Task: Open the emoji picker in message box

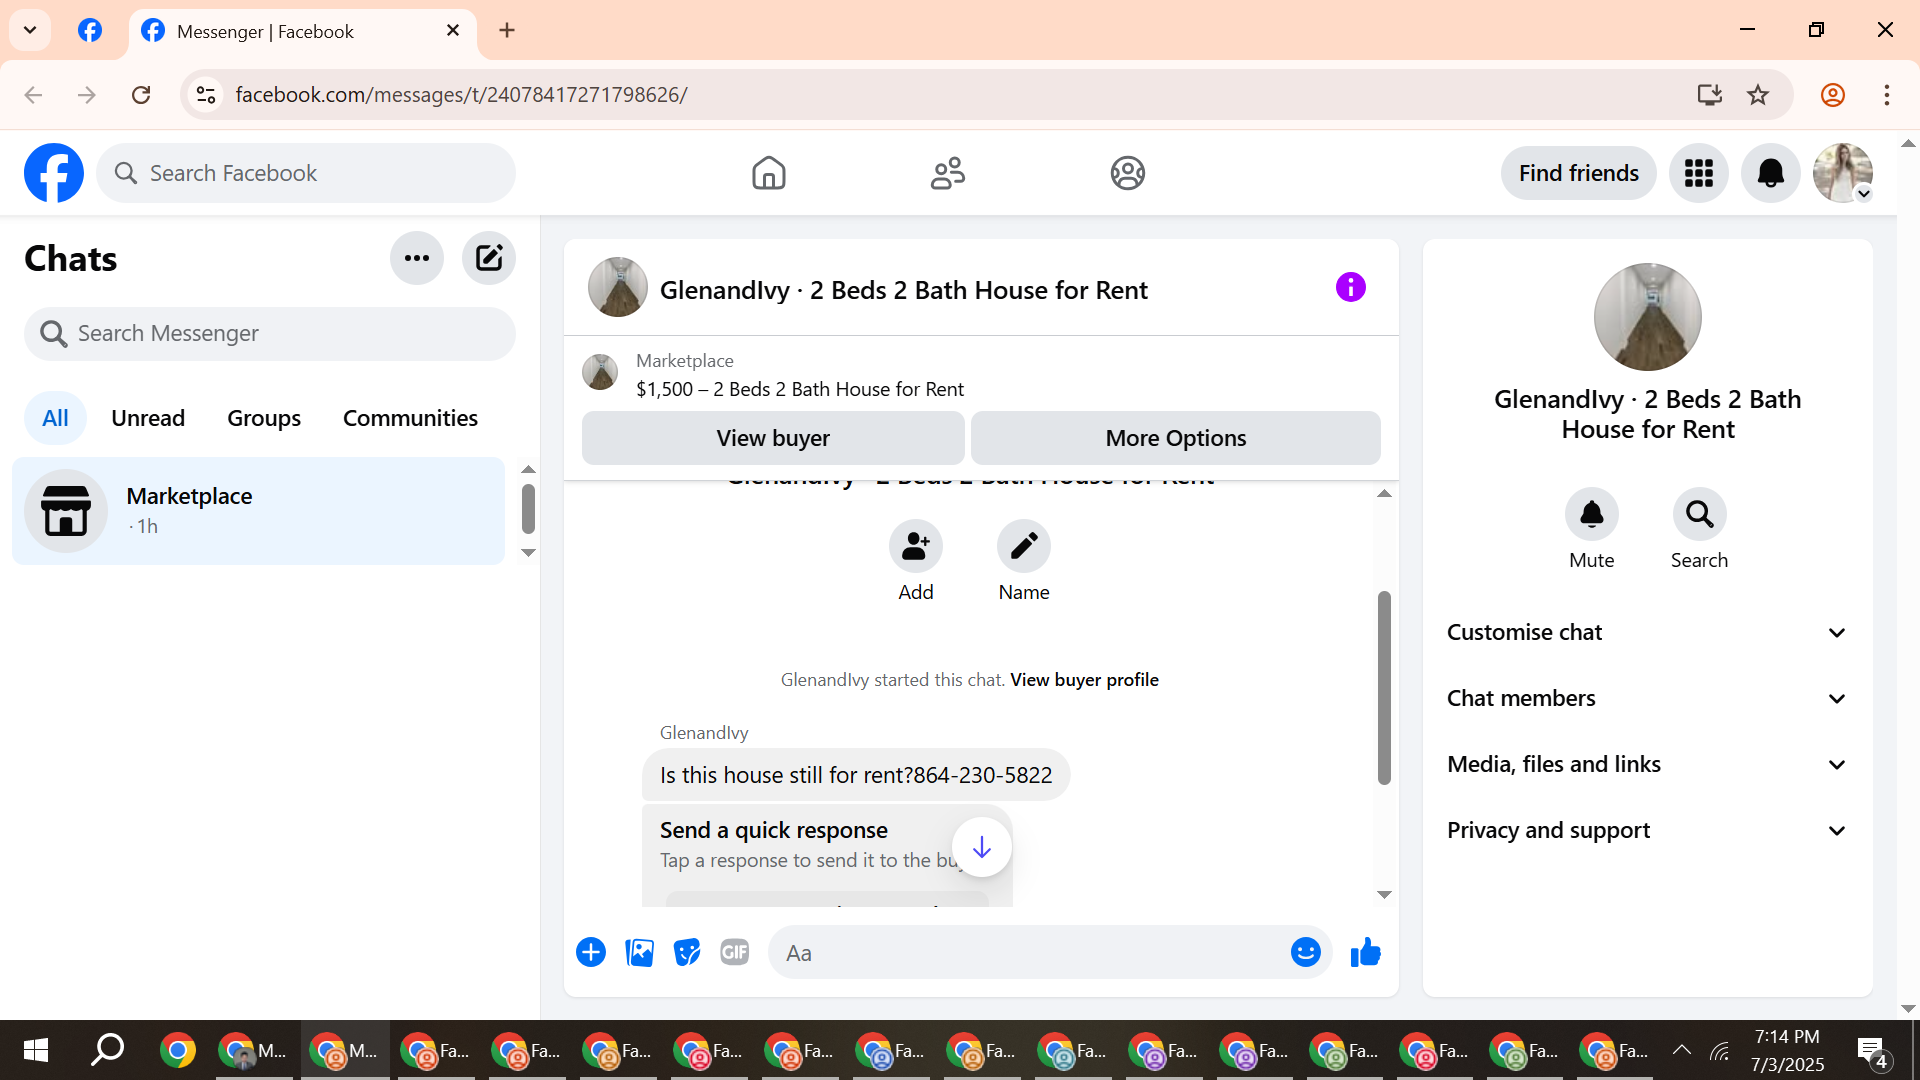Action: [1305, 953]
